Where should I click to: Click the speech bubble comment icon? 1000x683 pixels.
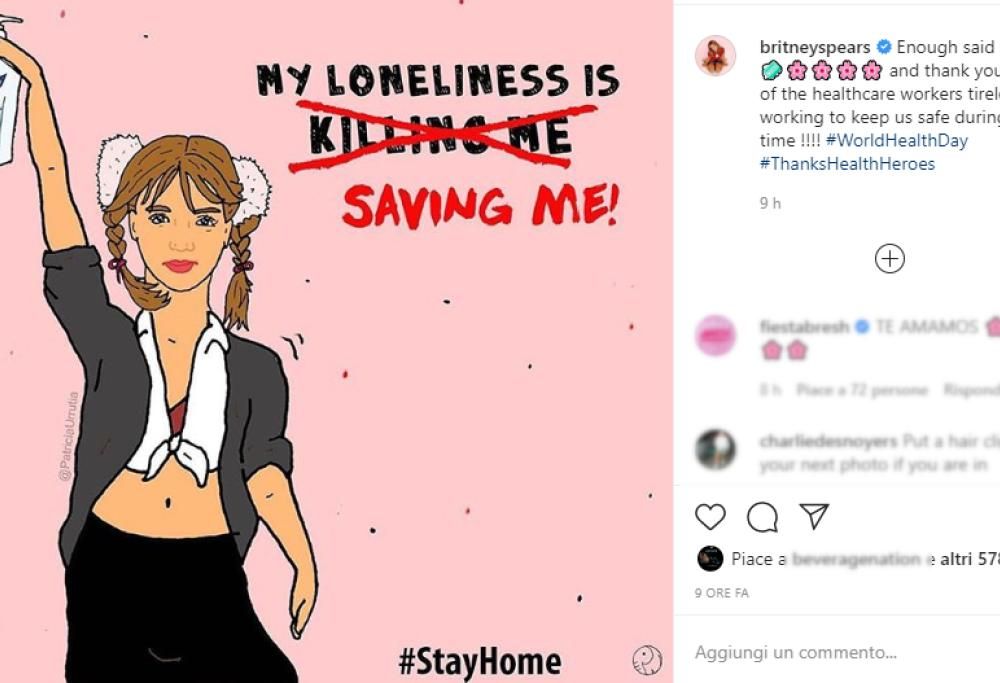[x=762, y=516]
